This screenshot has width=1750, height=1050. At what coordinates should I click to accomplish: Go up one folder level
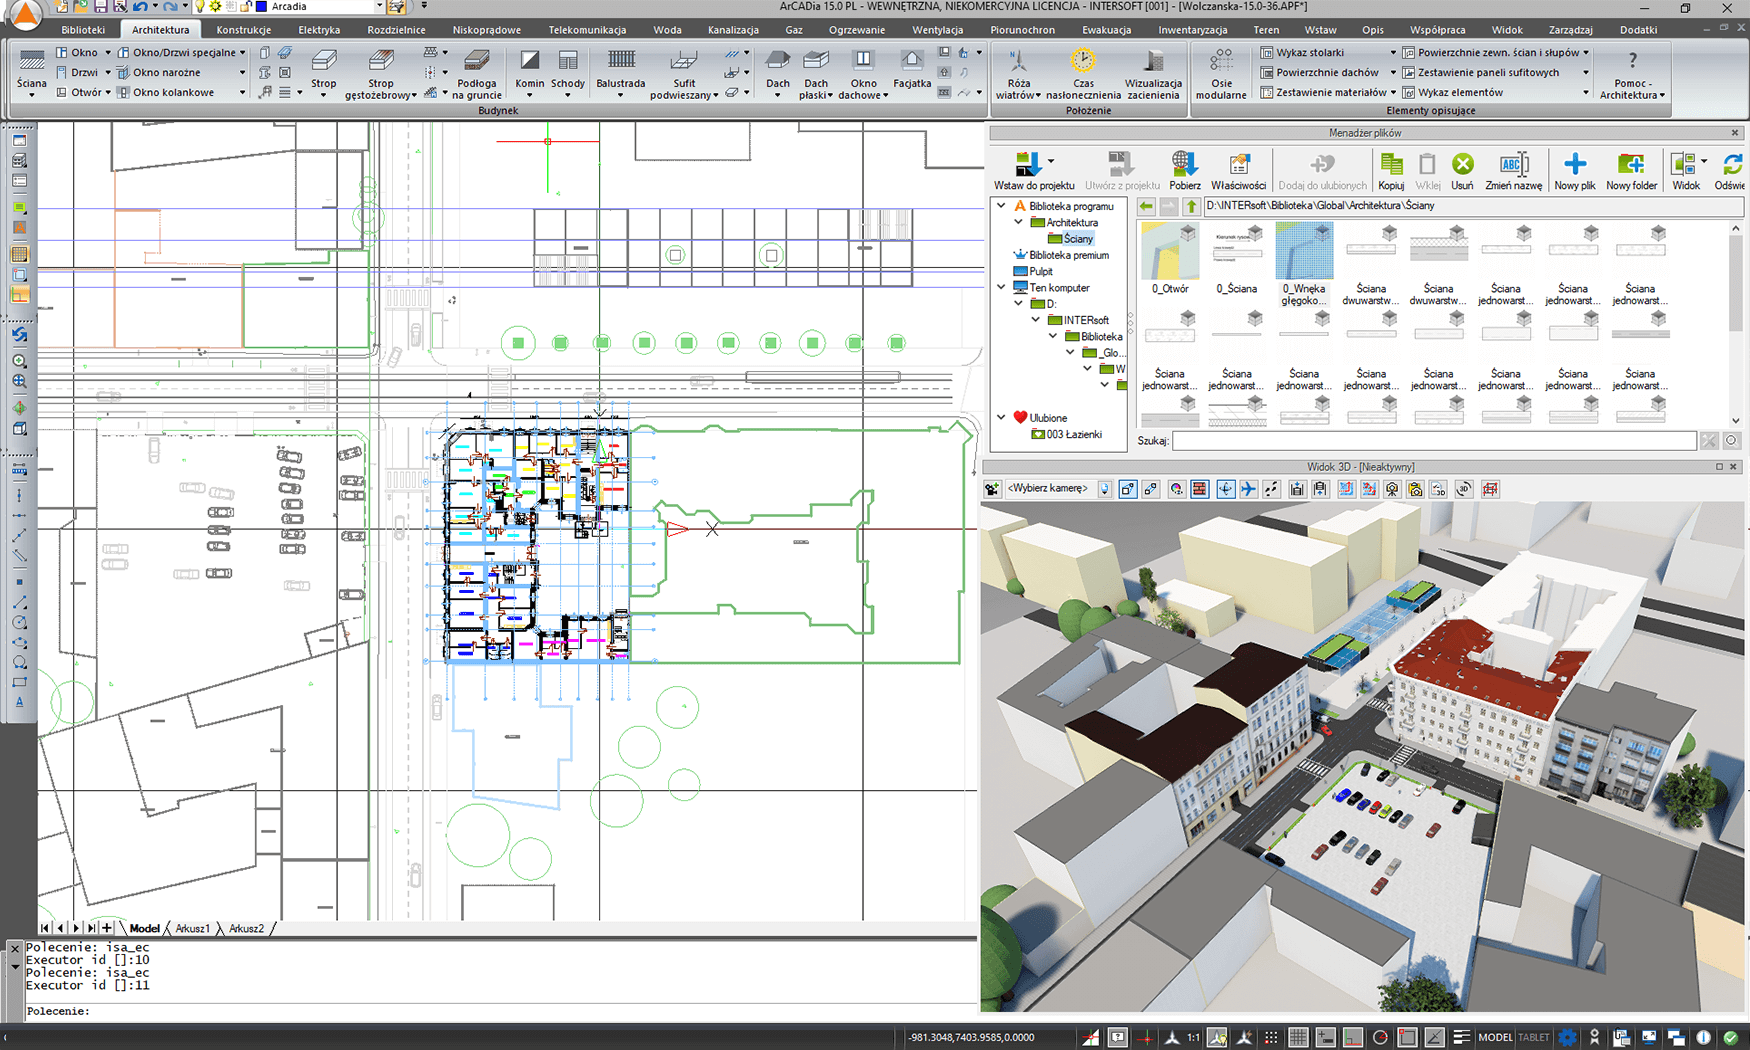1191,206
